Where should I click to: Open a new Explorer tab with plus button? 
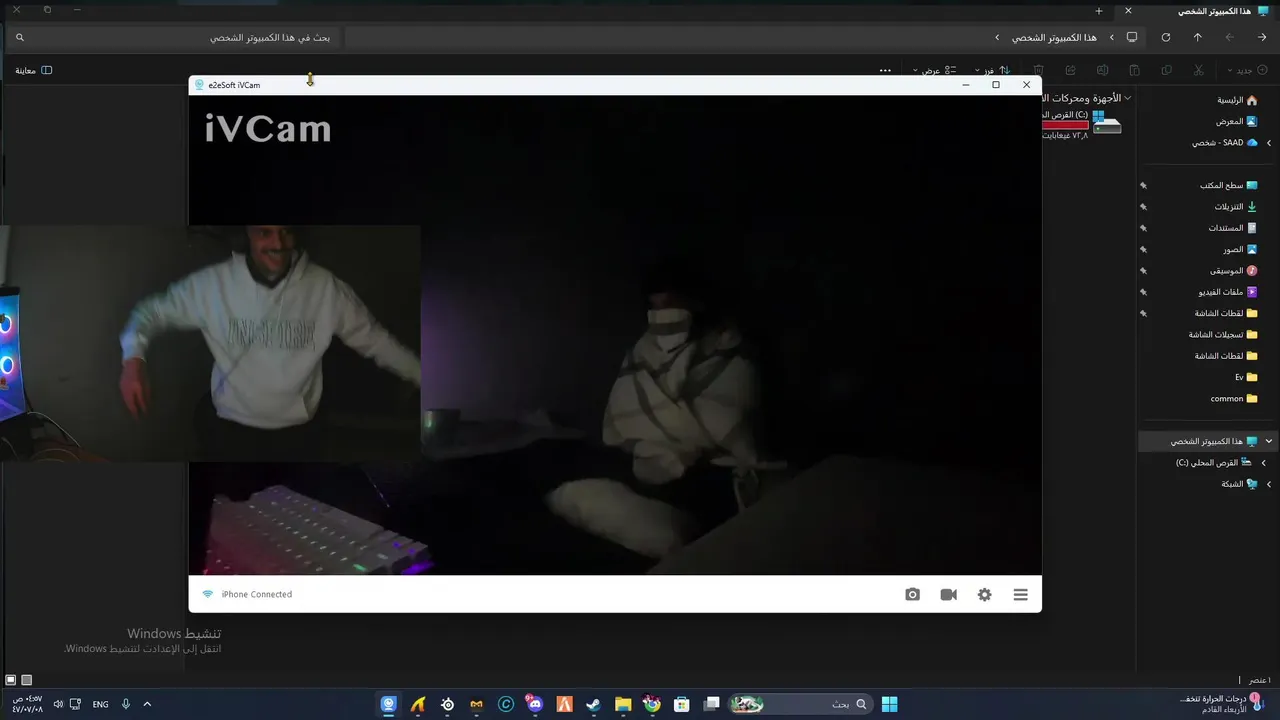click(x=1098, y=11)
